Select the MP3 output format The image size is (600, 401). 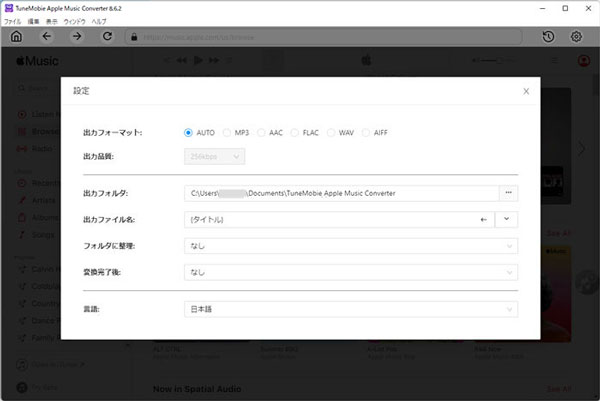click(227, 133)
